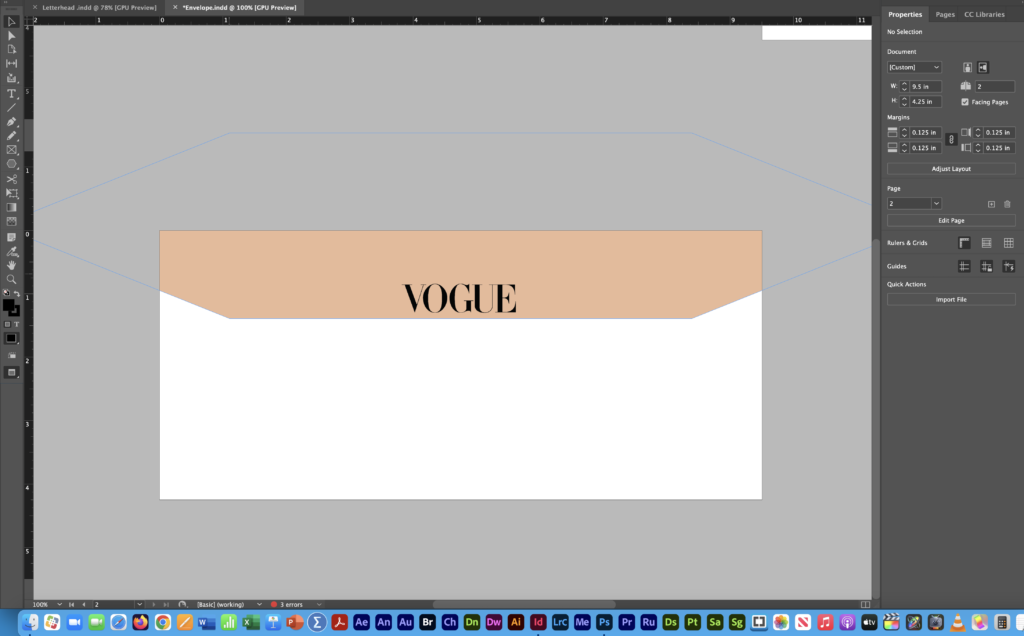The image size is (1024, 636).
Task: Select the Pencil tool
Action: 11,136
